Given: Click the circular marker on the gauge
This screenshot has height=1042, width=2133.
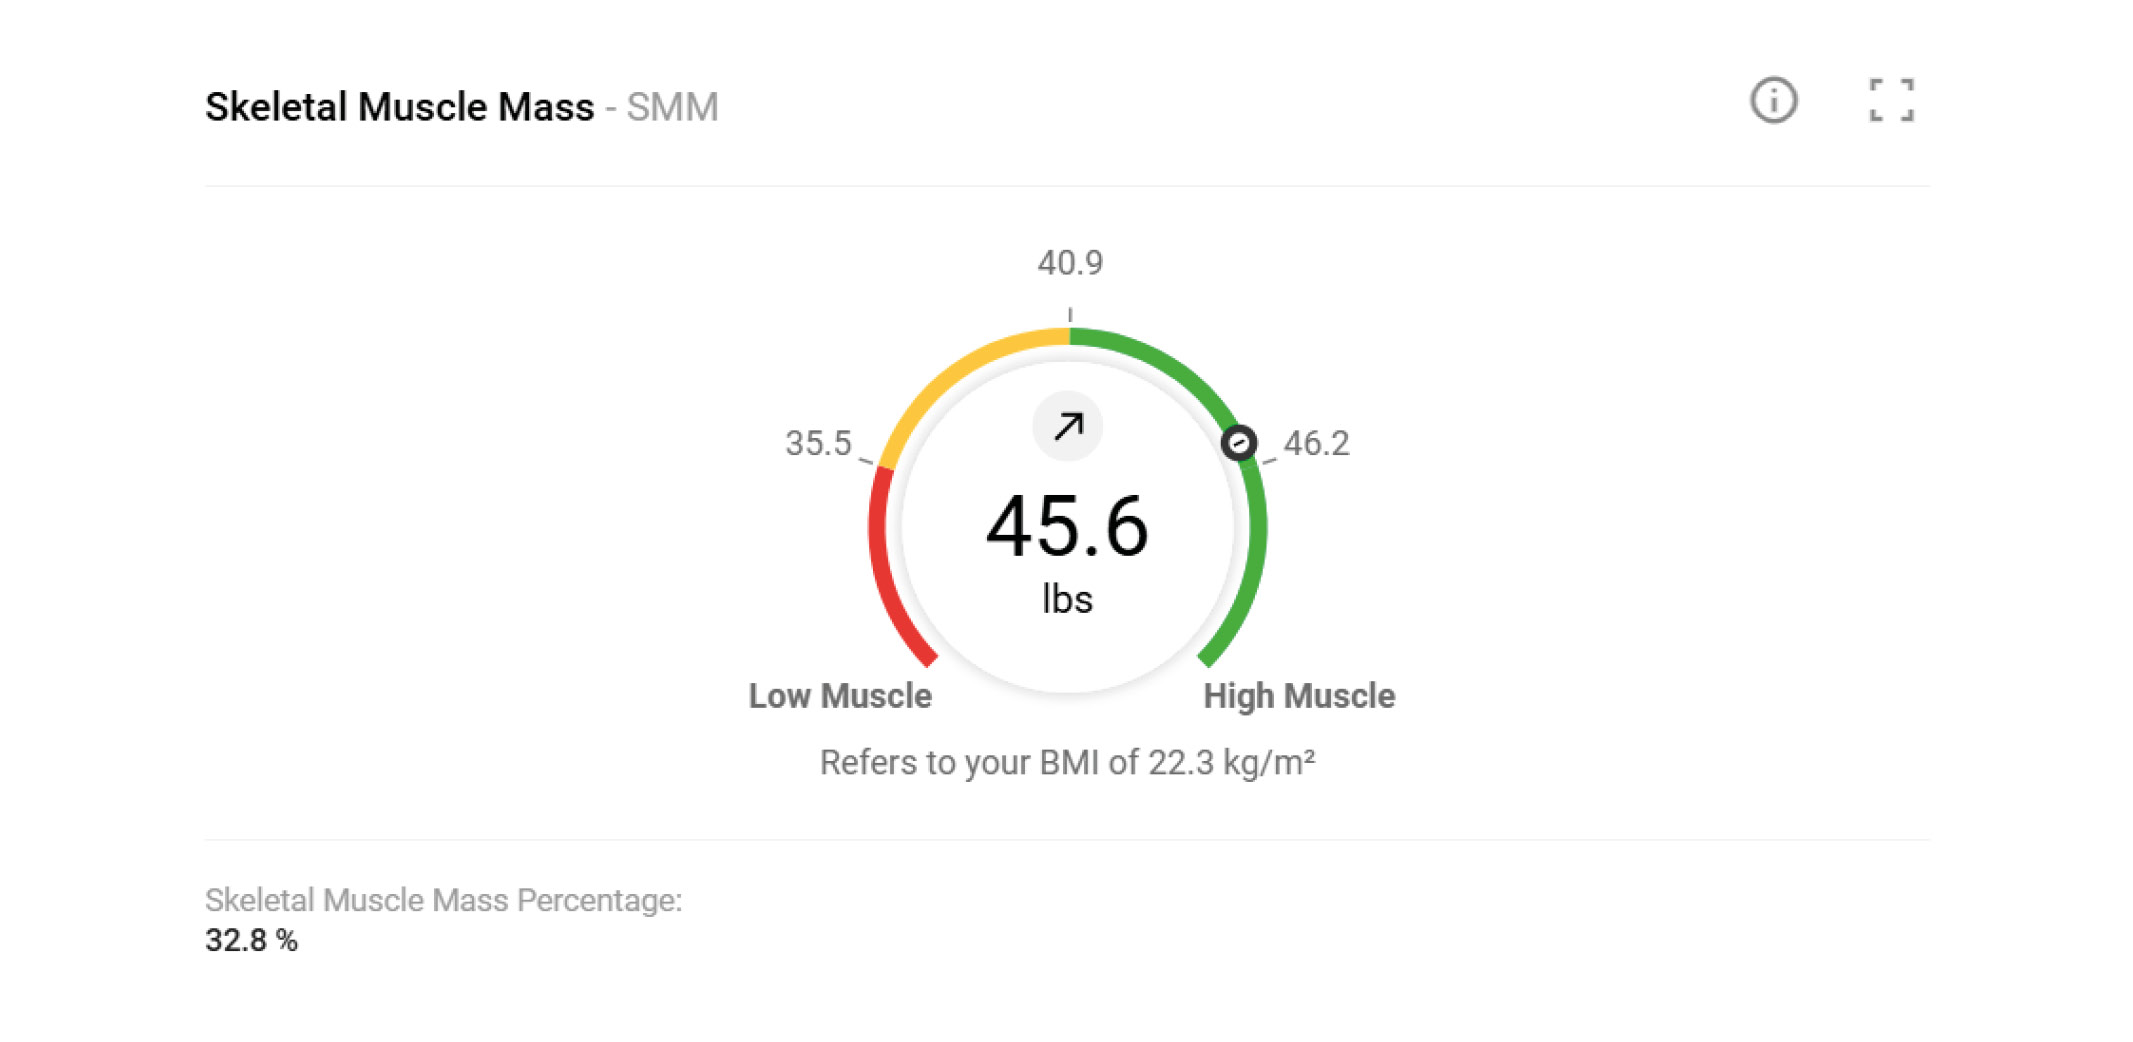Looking at the screenshot, I should click(1238, 442).
